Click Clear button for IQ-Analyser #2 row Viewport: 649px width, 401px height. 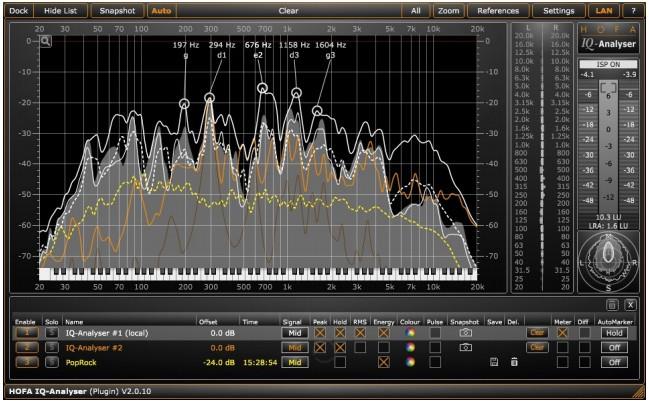coord(537,347)
